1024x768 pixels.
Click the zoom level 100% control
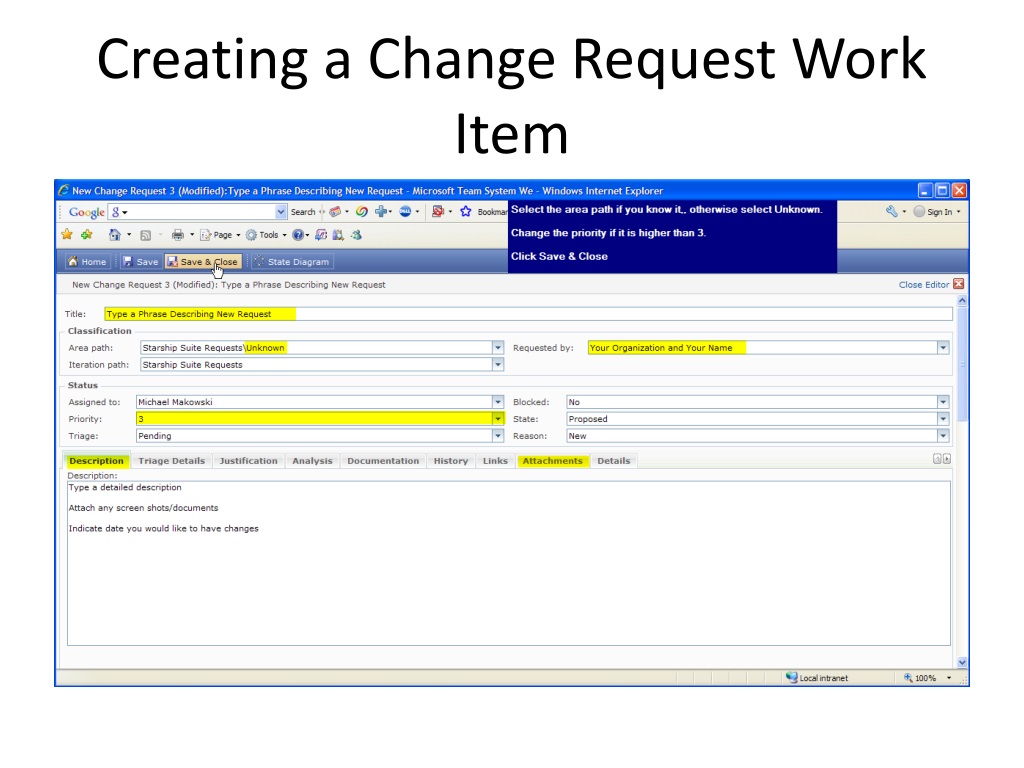point(927,678)
